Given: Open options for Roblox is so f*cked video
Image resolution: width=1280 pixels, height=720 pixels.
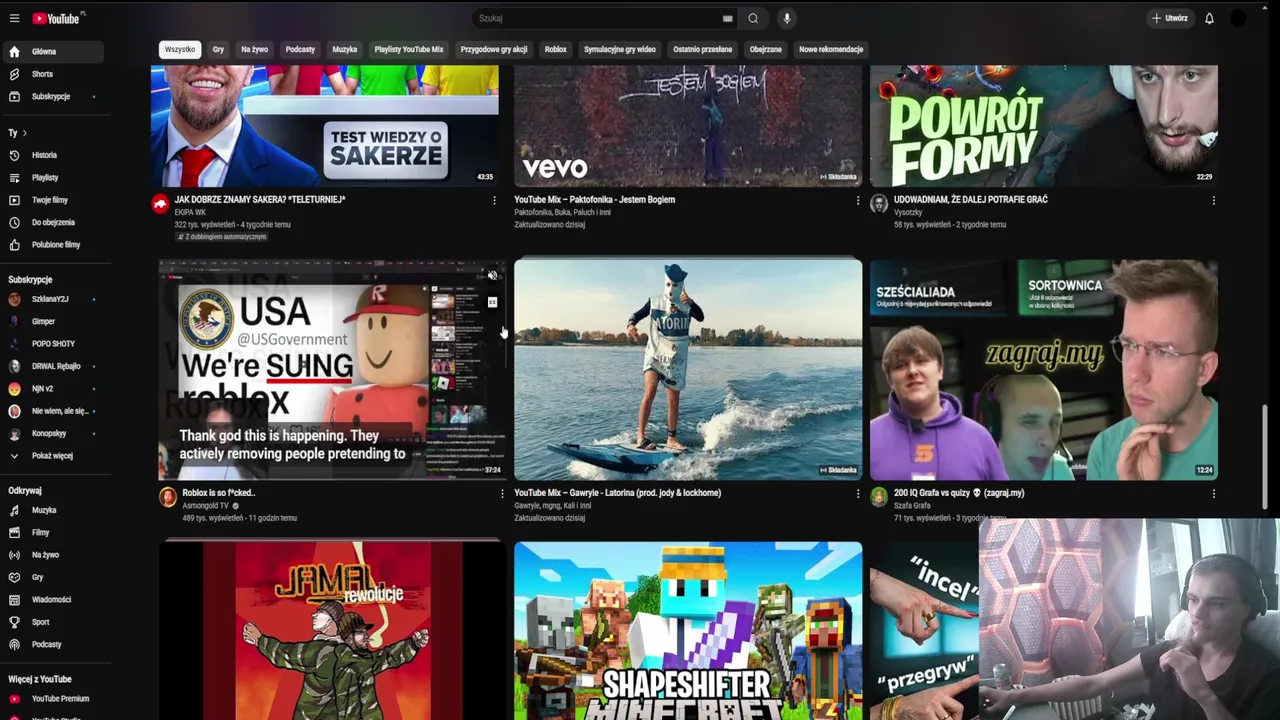Looking at the screenshot, I should click(502, 493).
